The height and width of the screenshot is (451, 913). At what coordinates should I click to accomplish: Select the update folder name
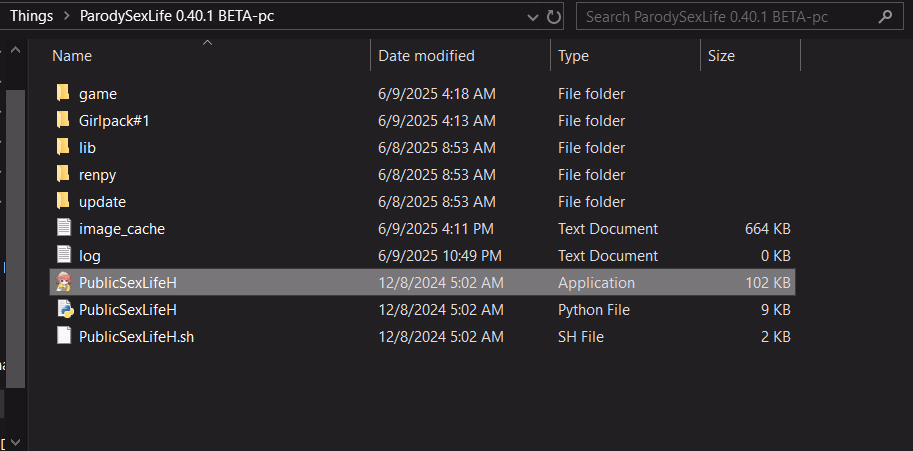tap(102, 201)
